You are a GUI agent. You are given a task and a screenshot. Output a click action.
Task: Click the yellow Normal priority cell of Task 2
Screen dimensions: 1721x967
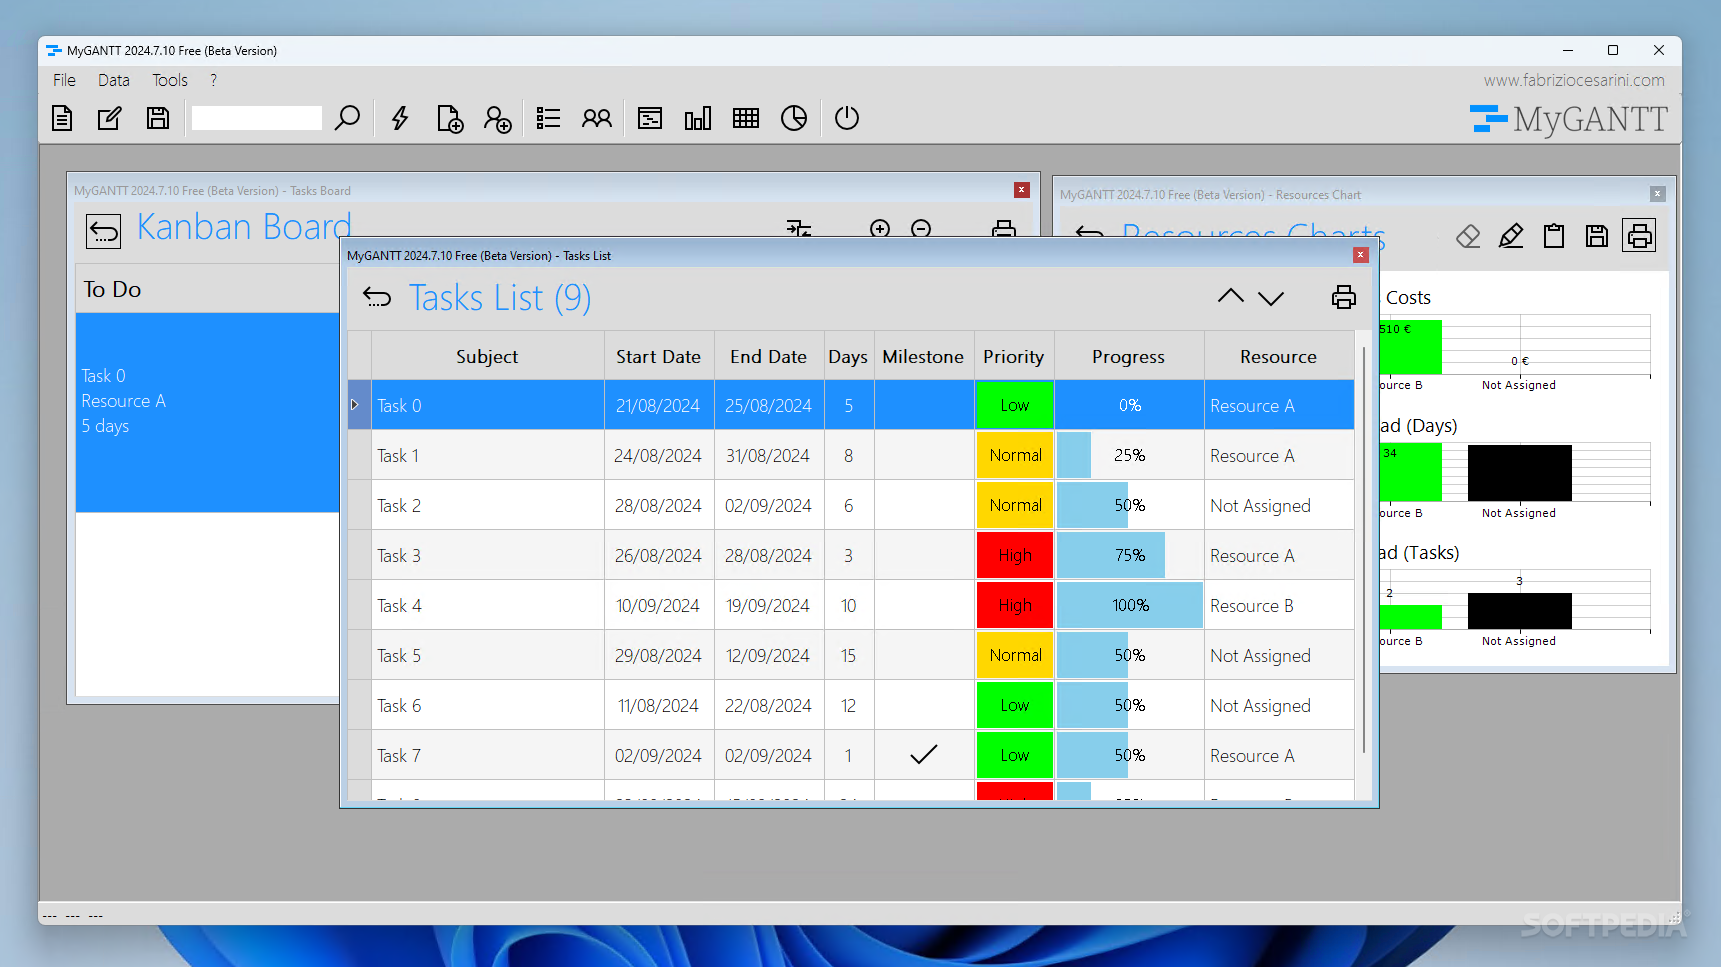pos(1014,505)
